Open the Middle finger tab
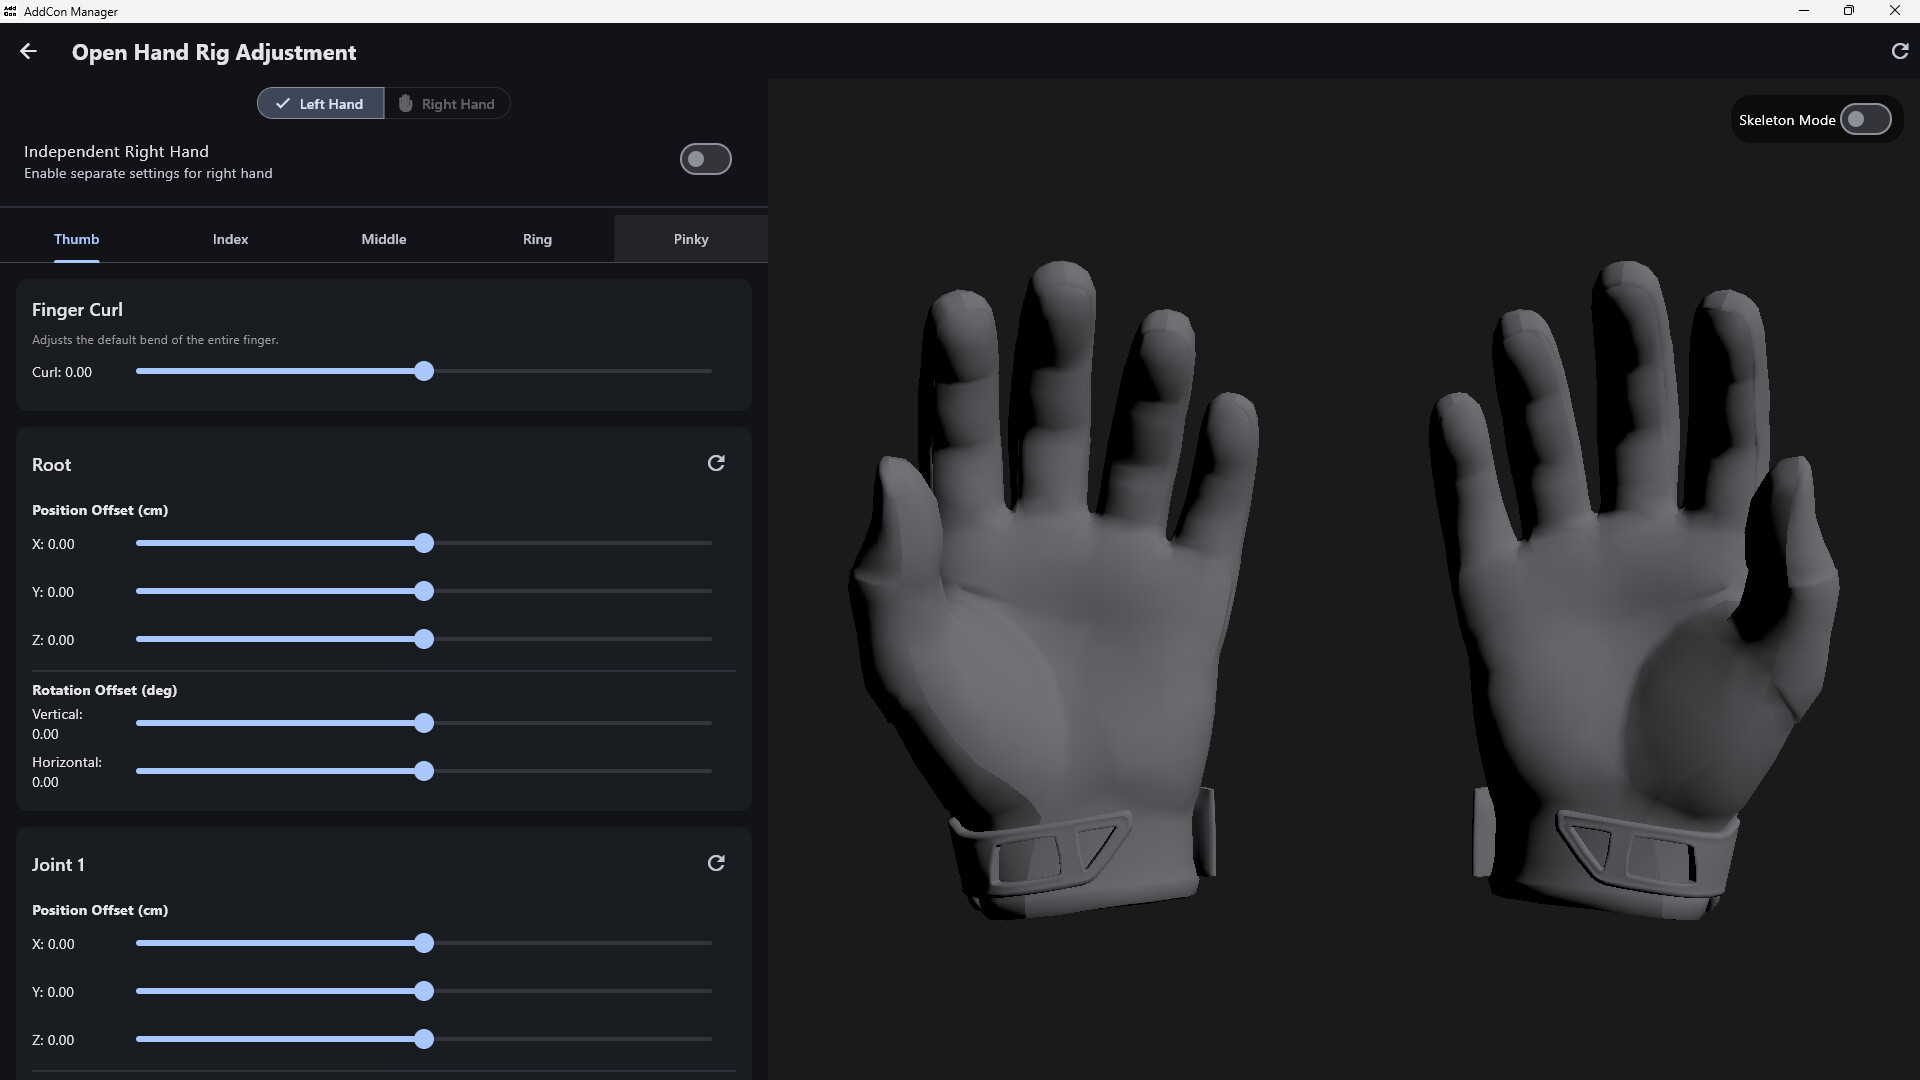This screenshot has height=1080, width=1920. 383,239
